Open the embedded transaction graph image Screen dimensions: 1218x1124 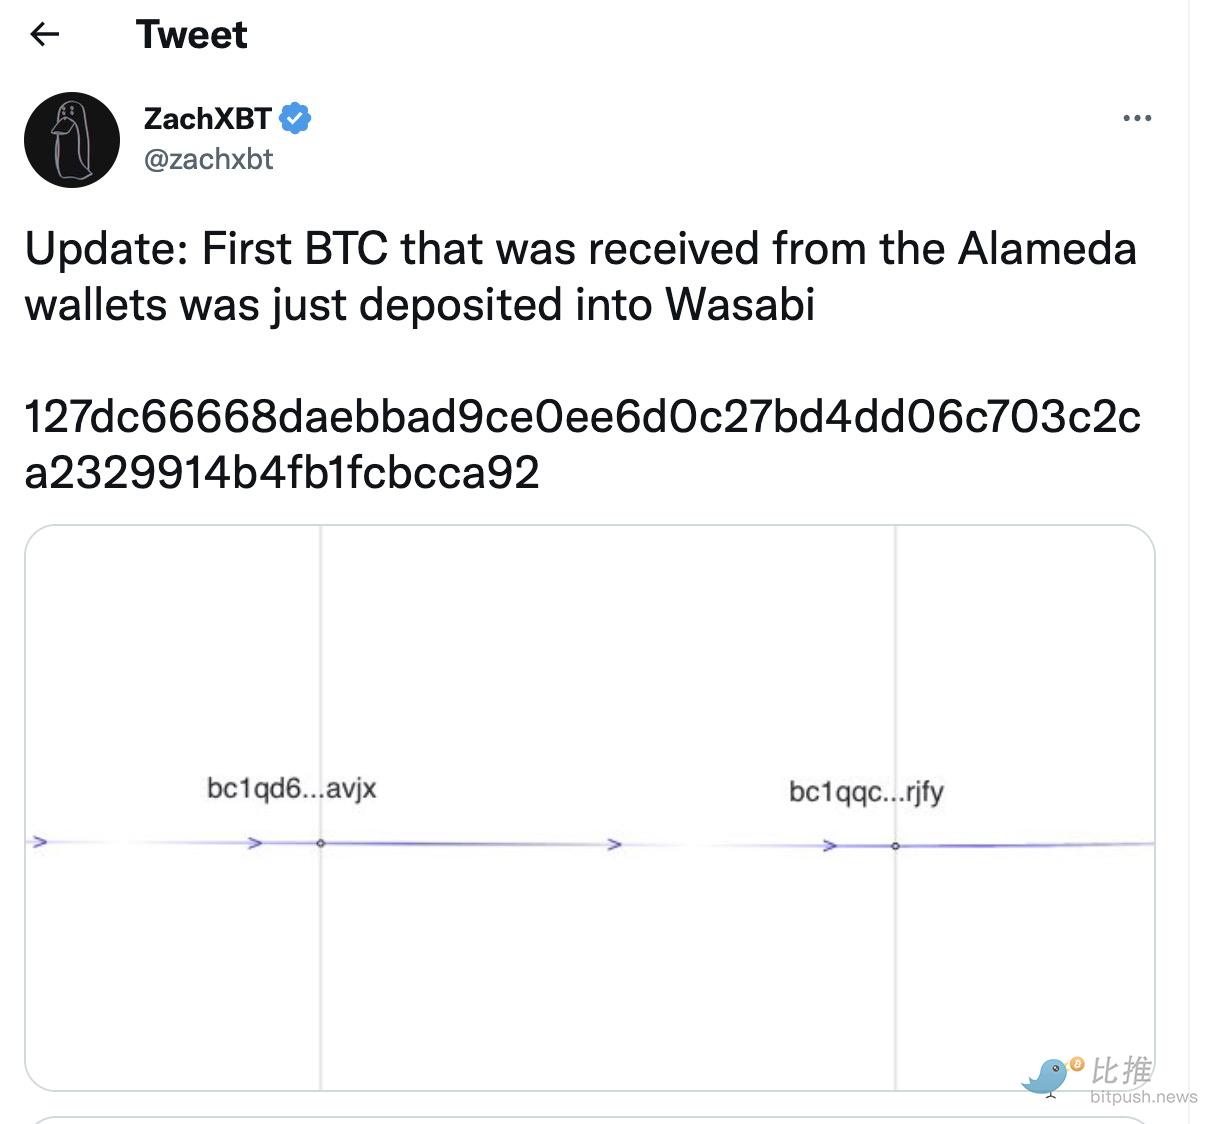coord(590,808)
